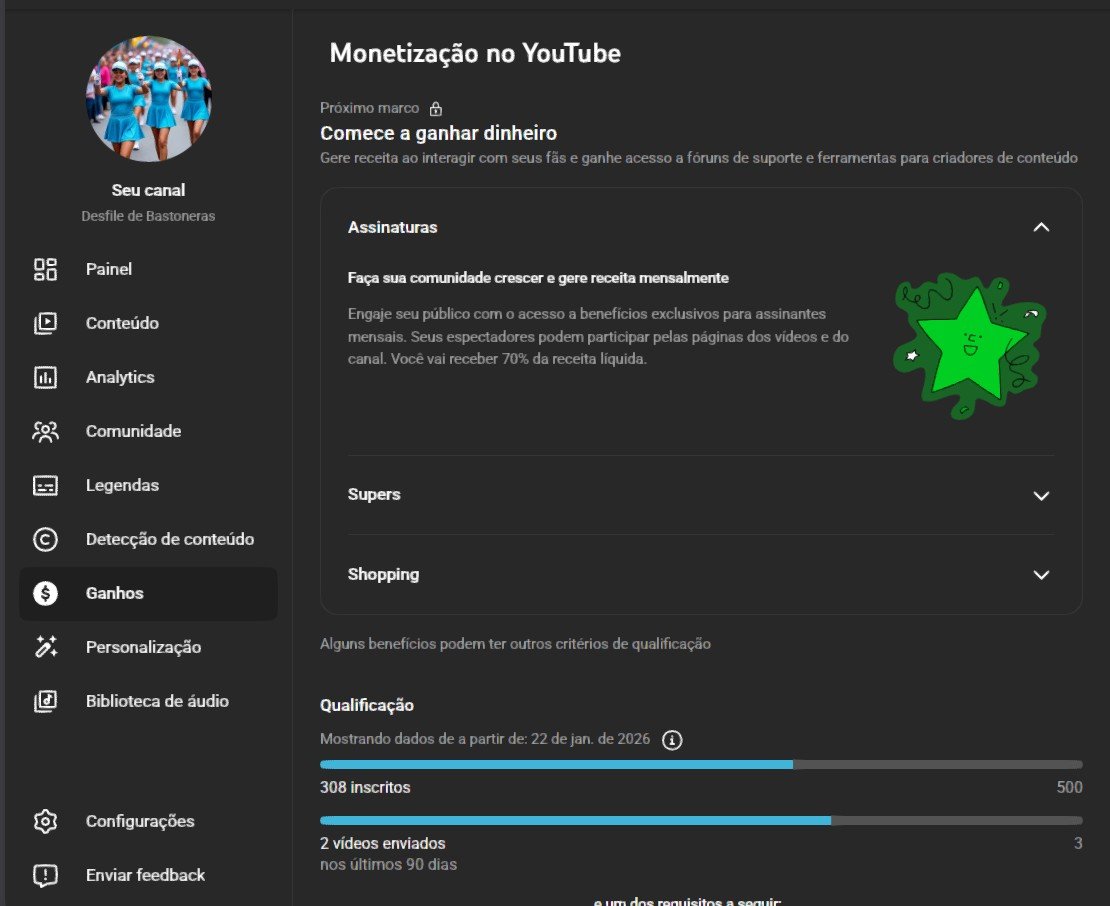Click the Legendas subtitles icon
This screenshot has width=1110, height=906.
pyautogui.click(x=45, y=486)
